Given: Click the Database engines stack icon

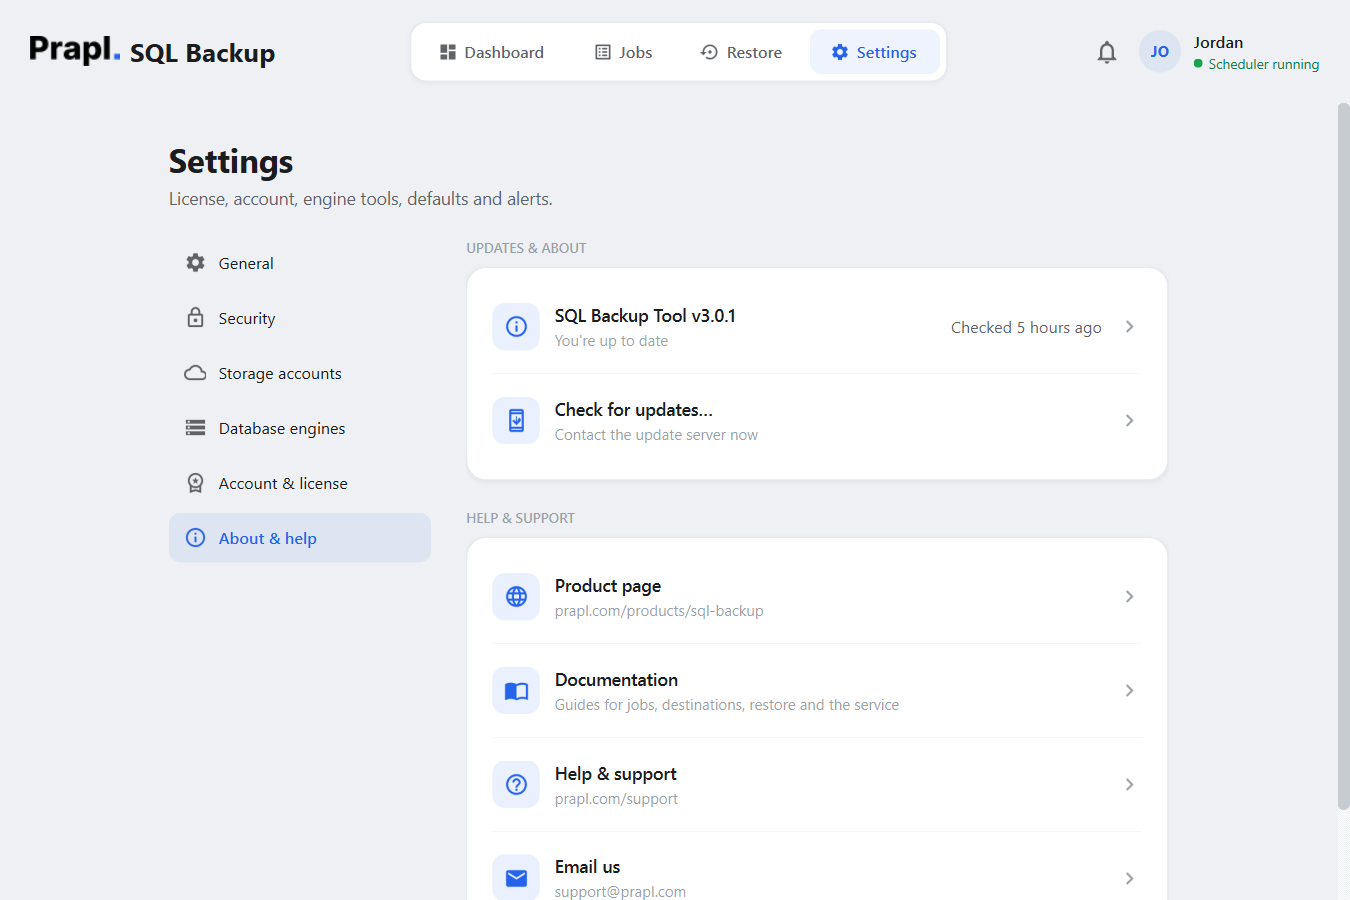Looking at the screenshot, I should pos(195,428).
